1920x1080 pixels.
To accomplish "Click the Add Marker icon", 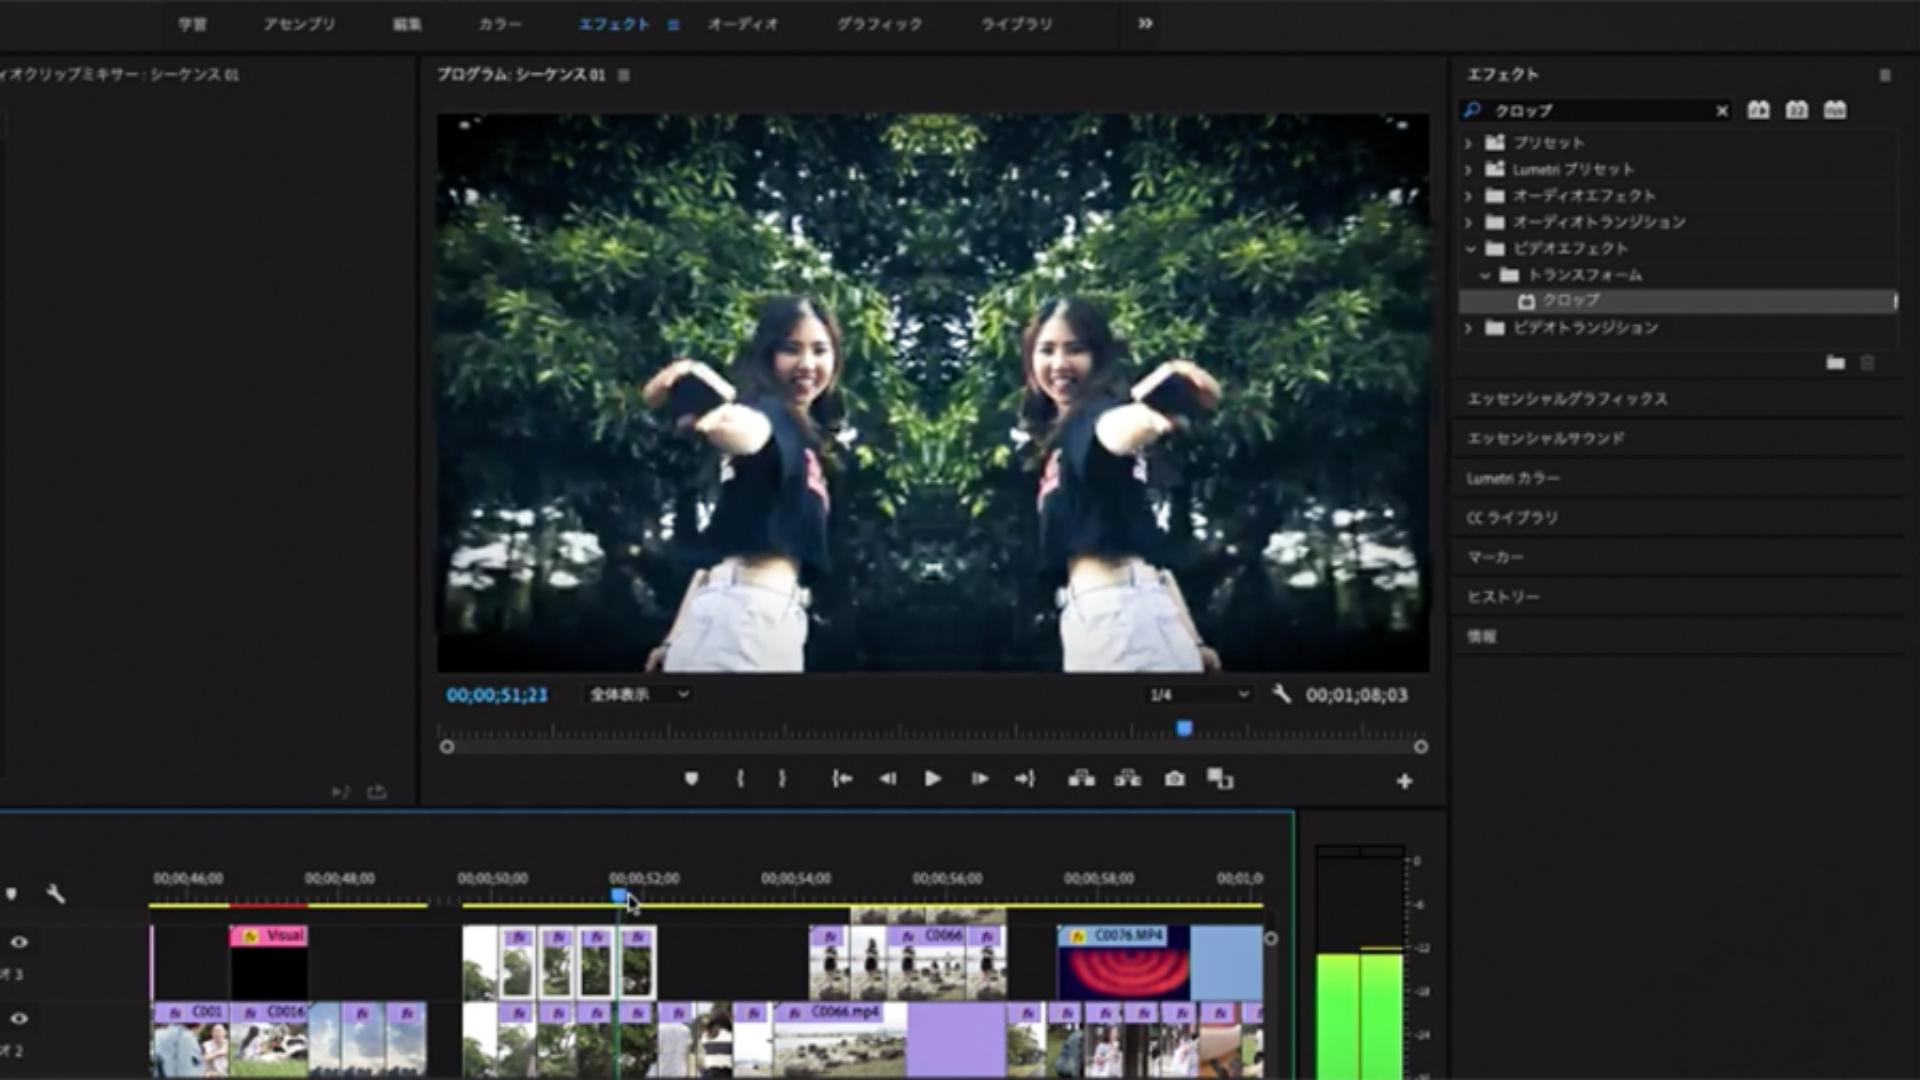I will [691, 779].
